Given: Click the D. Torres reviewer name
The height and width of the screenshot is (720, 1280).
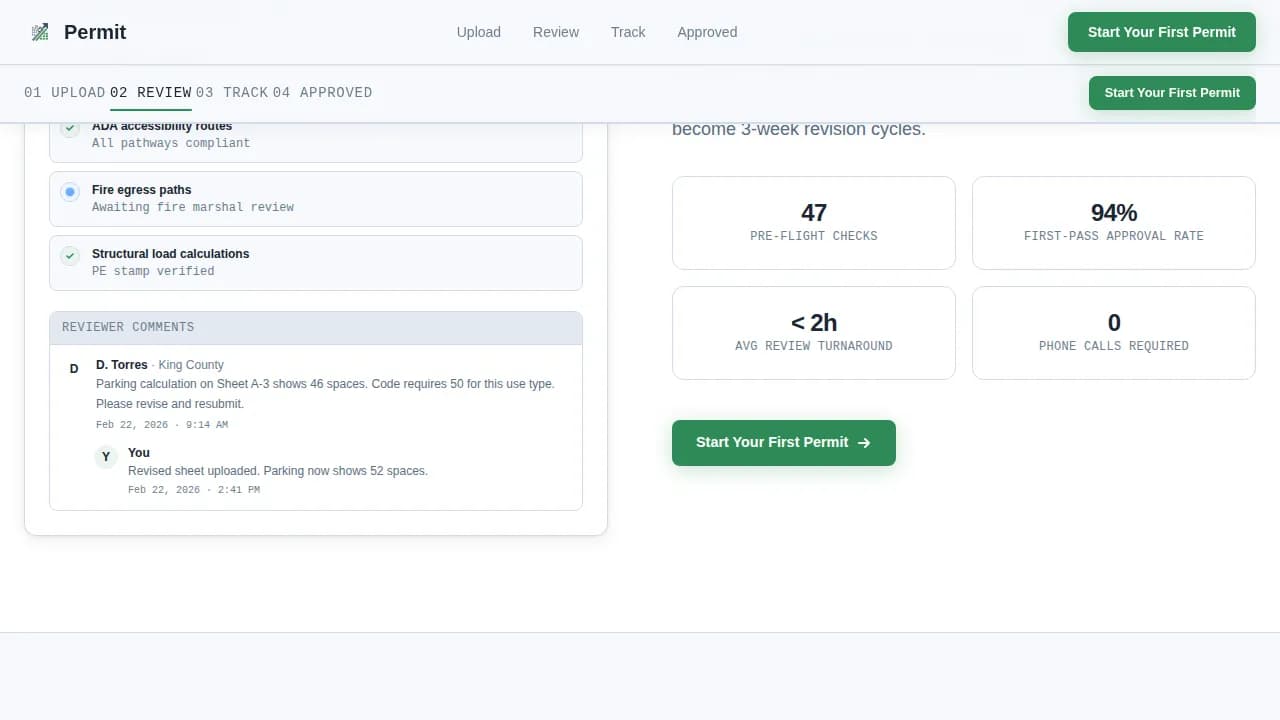Looking at the screenshot, I should click(x=121, y=365).
